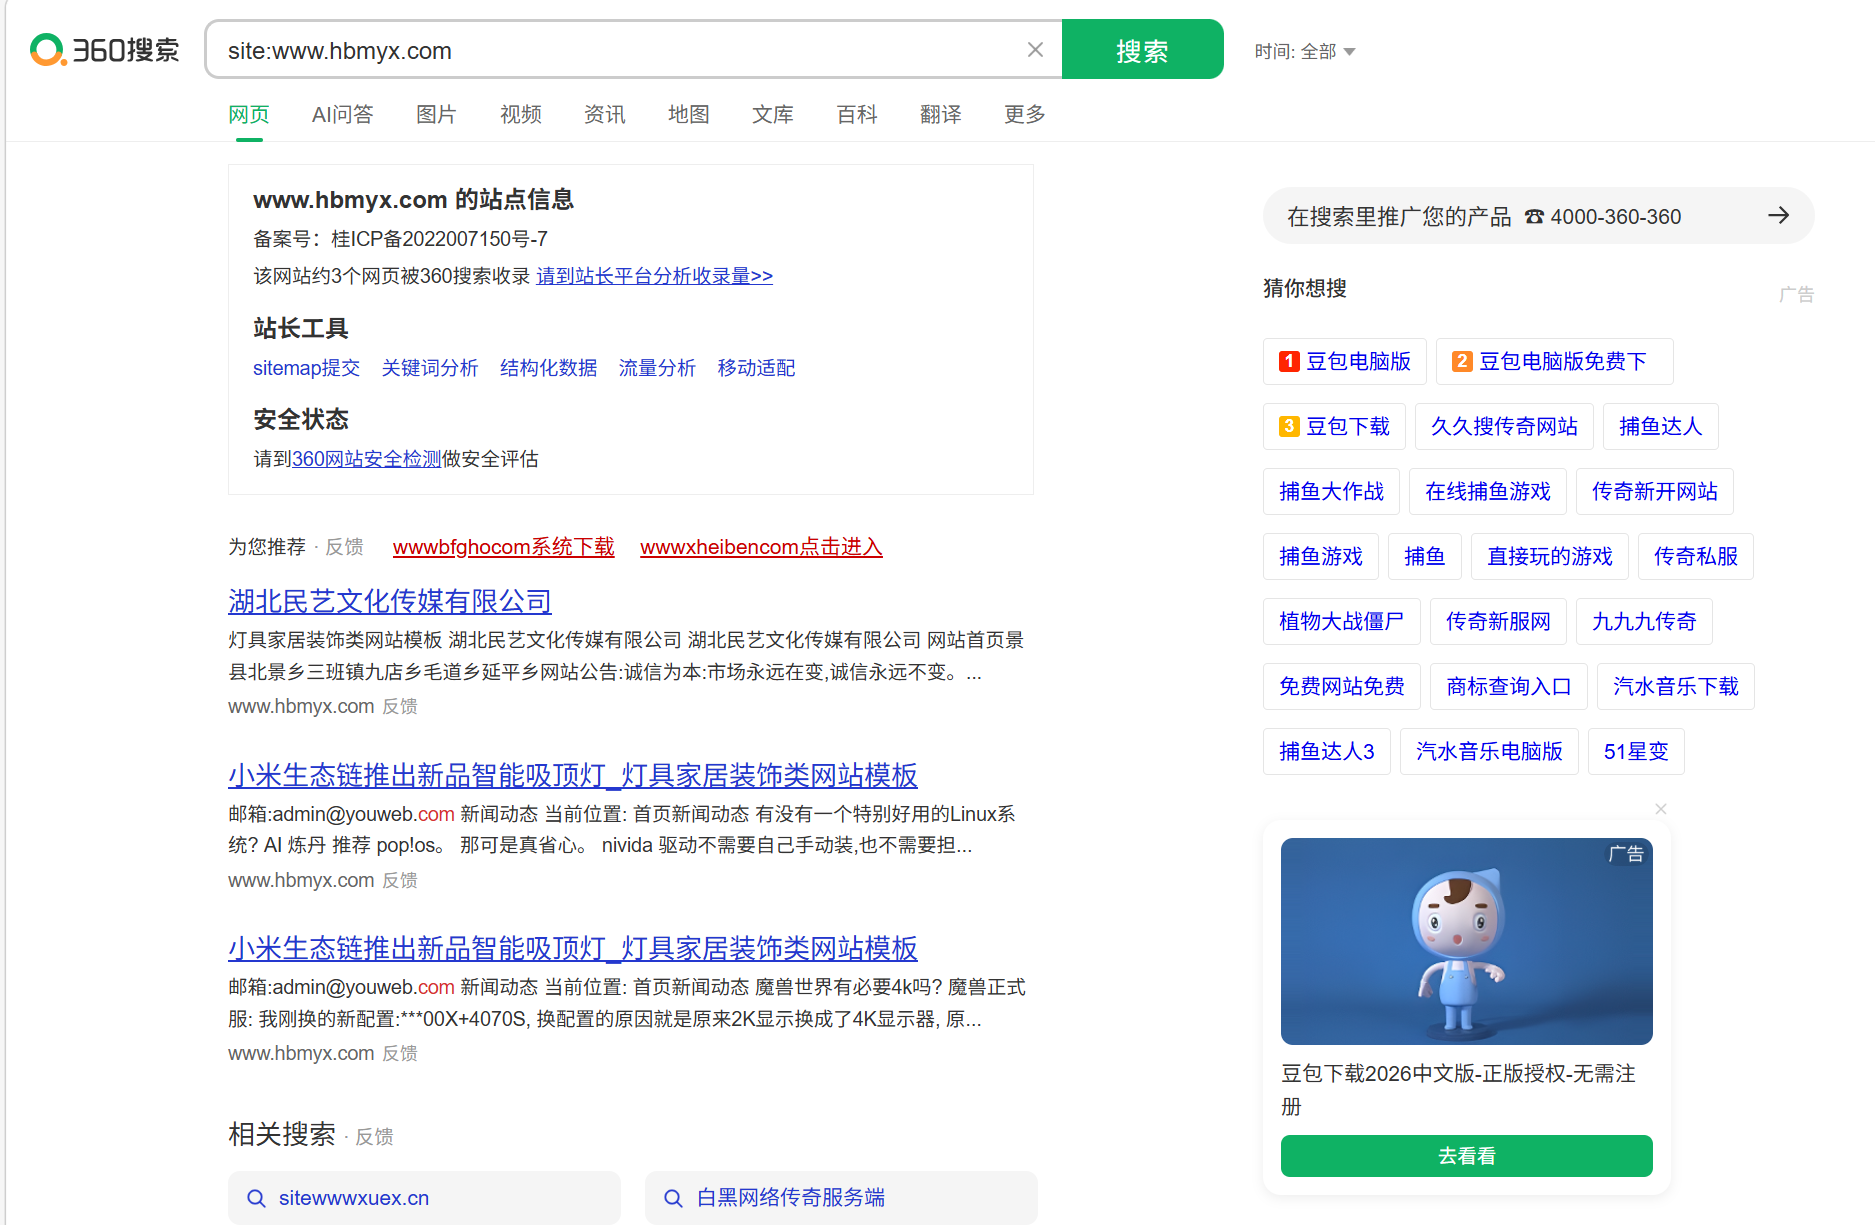1875x1225 pixels.
Task: Click 反馈 next to 相关搜索
Action: [x=375, y=1137]
